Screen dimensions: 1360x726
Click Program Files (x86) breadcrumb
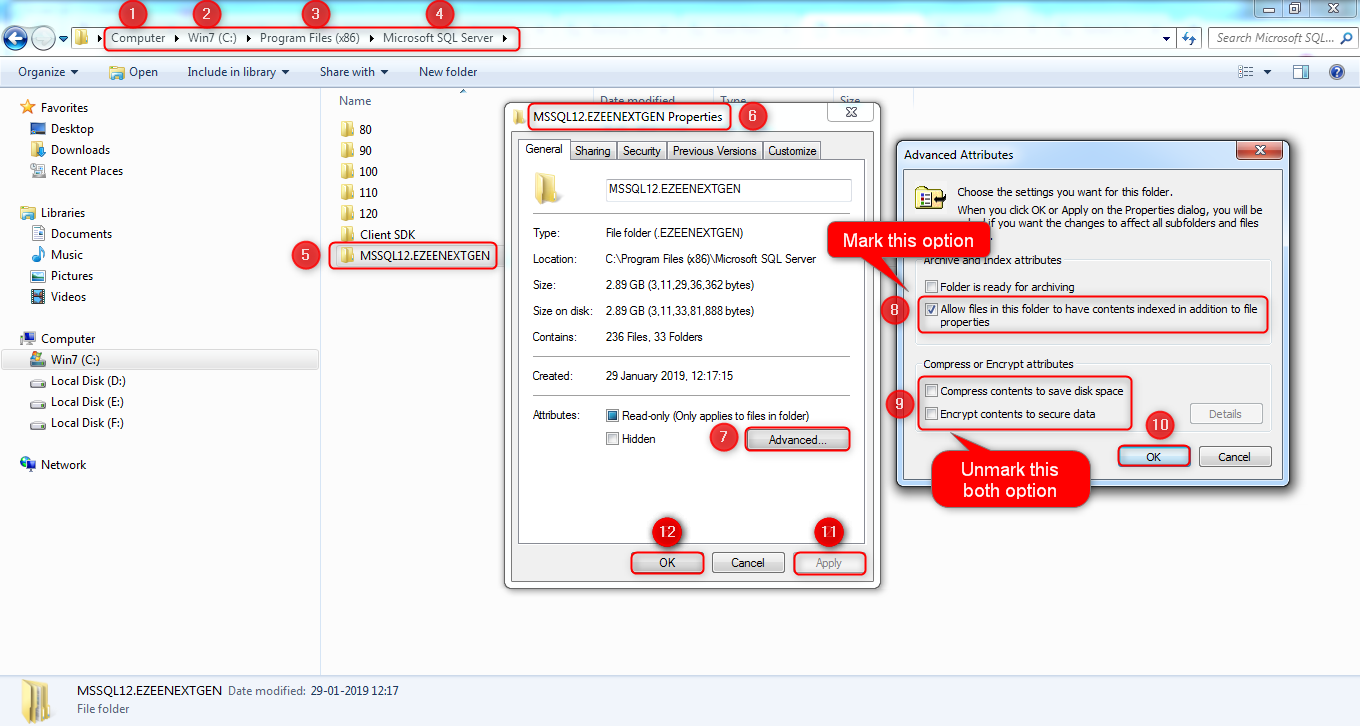(x=309, y=38)
